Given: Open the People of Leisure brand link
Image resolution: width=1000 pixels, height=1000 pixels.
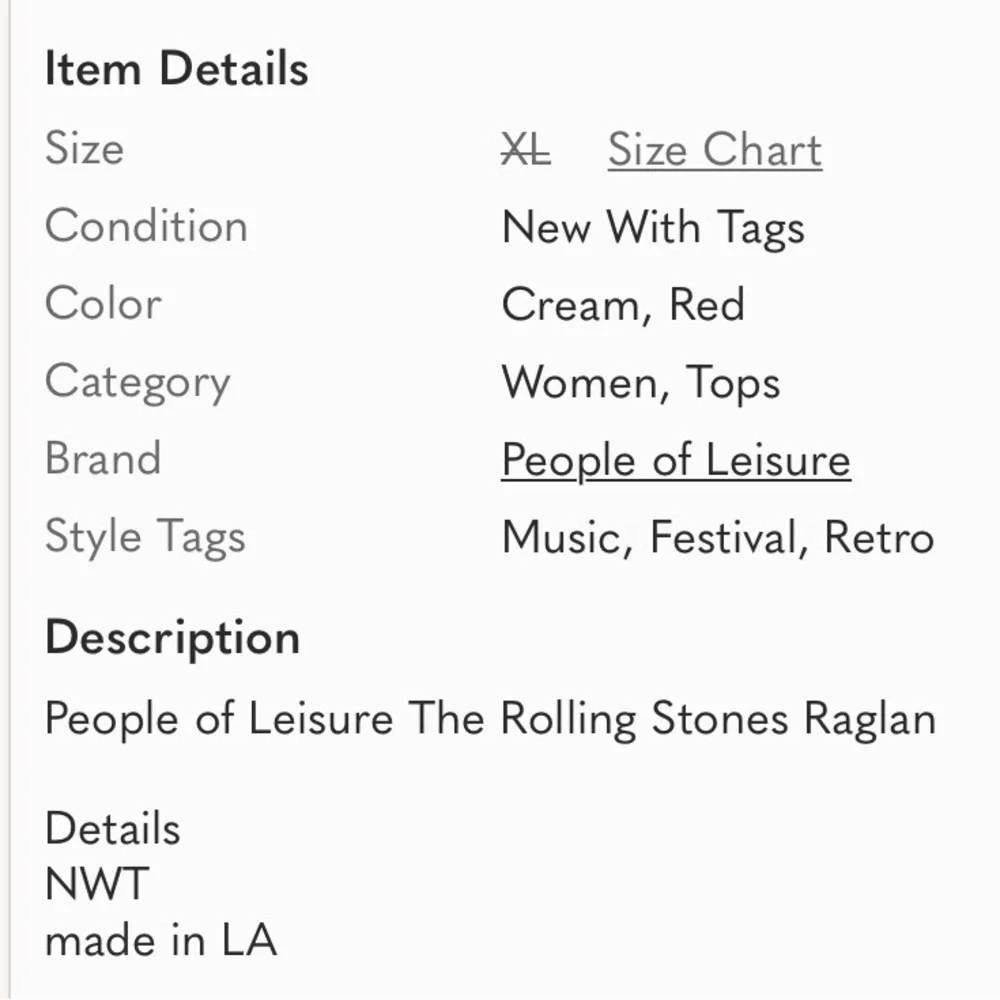Looking at the screenshot, I should coord(676,460).
